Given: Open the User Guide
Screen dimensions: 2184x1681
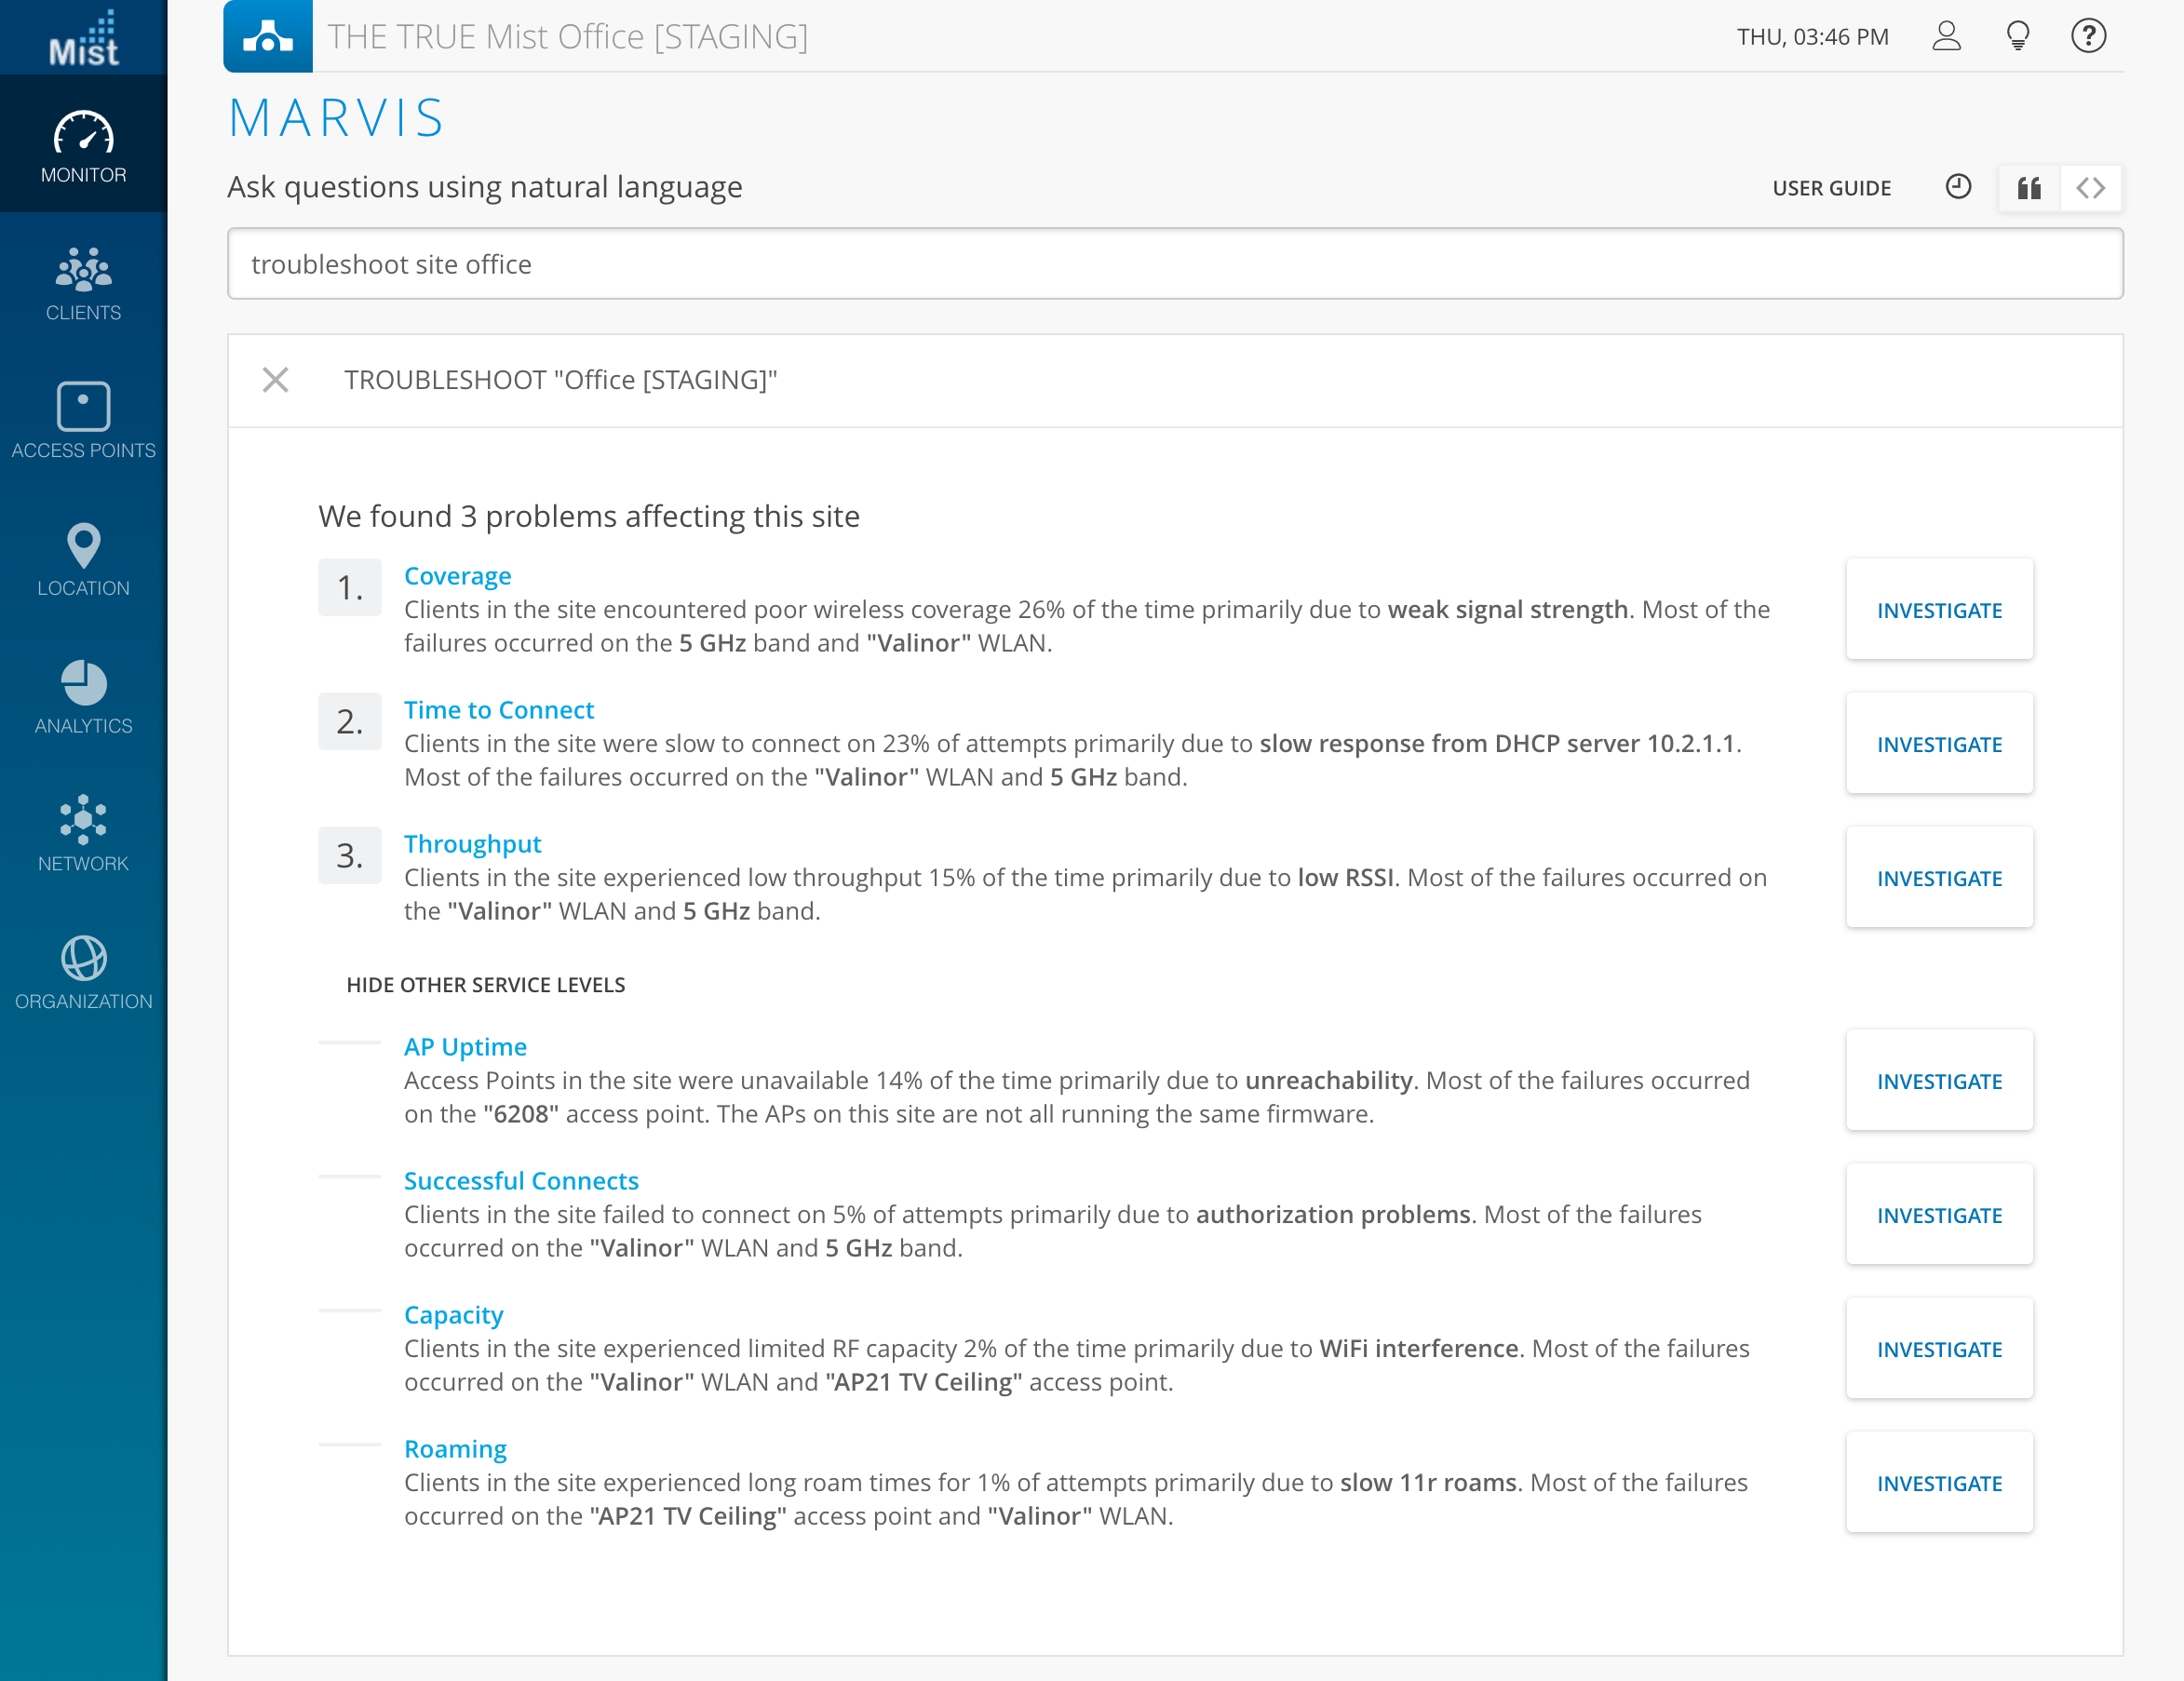Looking at the screenshot, I should tap(1831, 188).
